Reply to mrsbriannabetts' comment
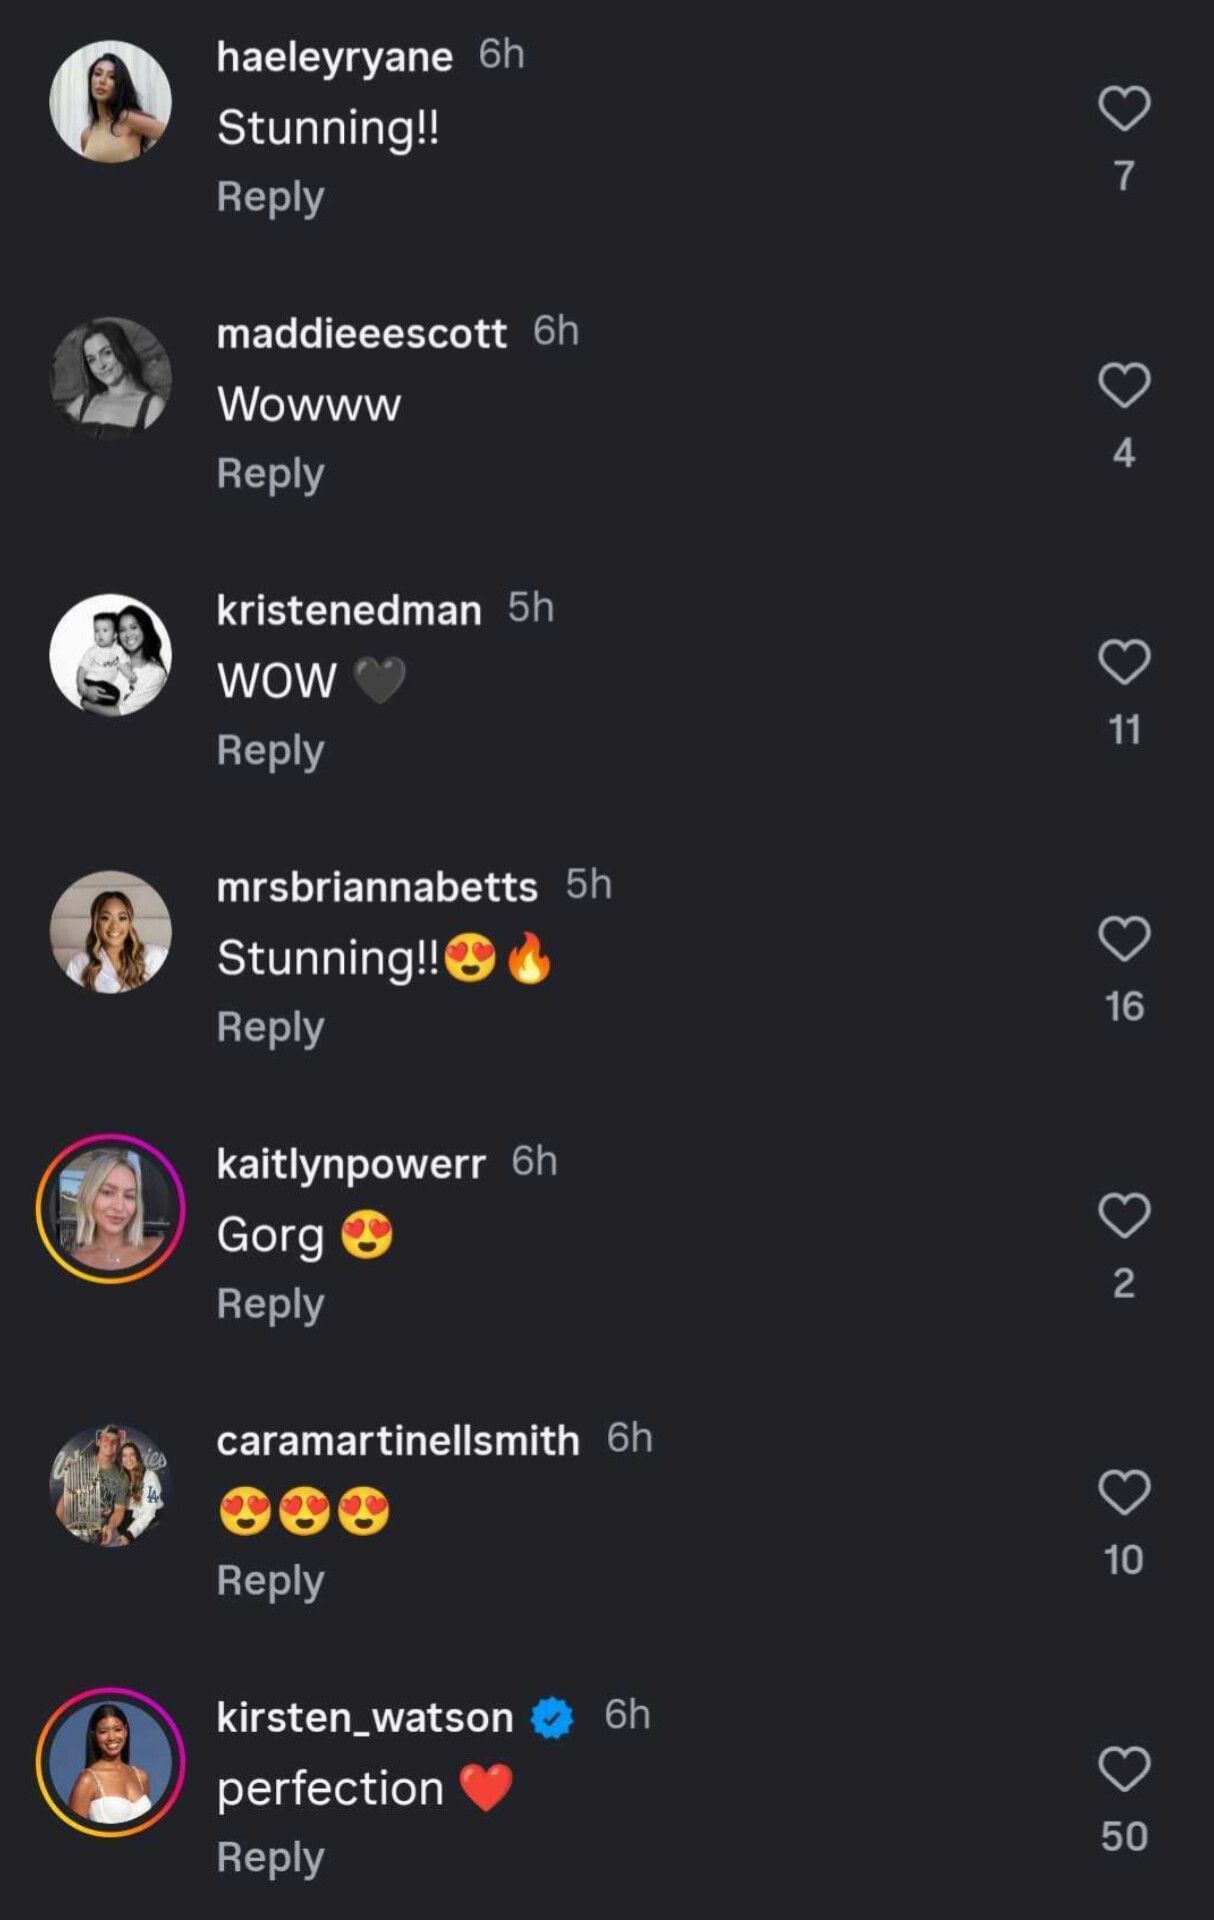The height and width of the screenshot is (1920, 1214). (x=270, y=1028)
